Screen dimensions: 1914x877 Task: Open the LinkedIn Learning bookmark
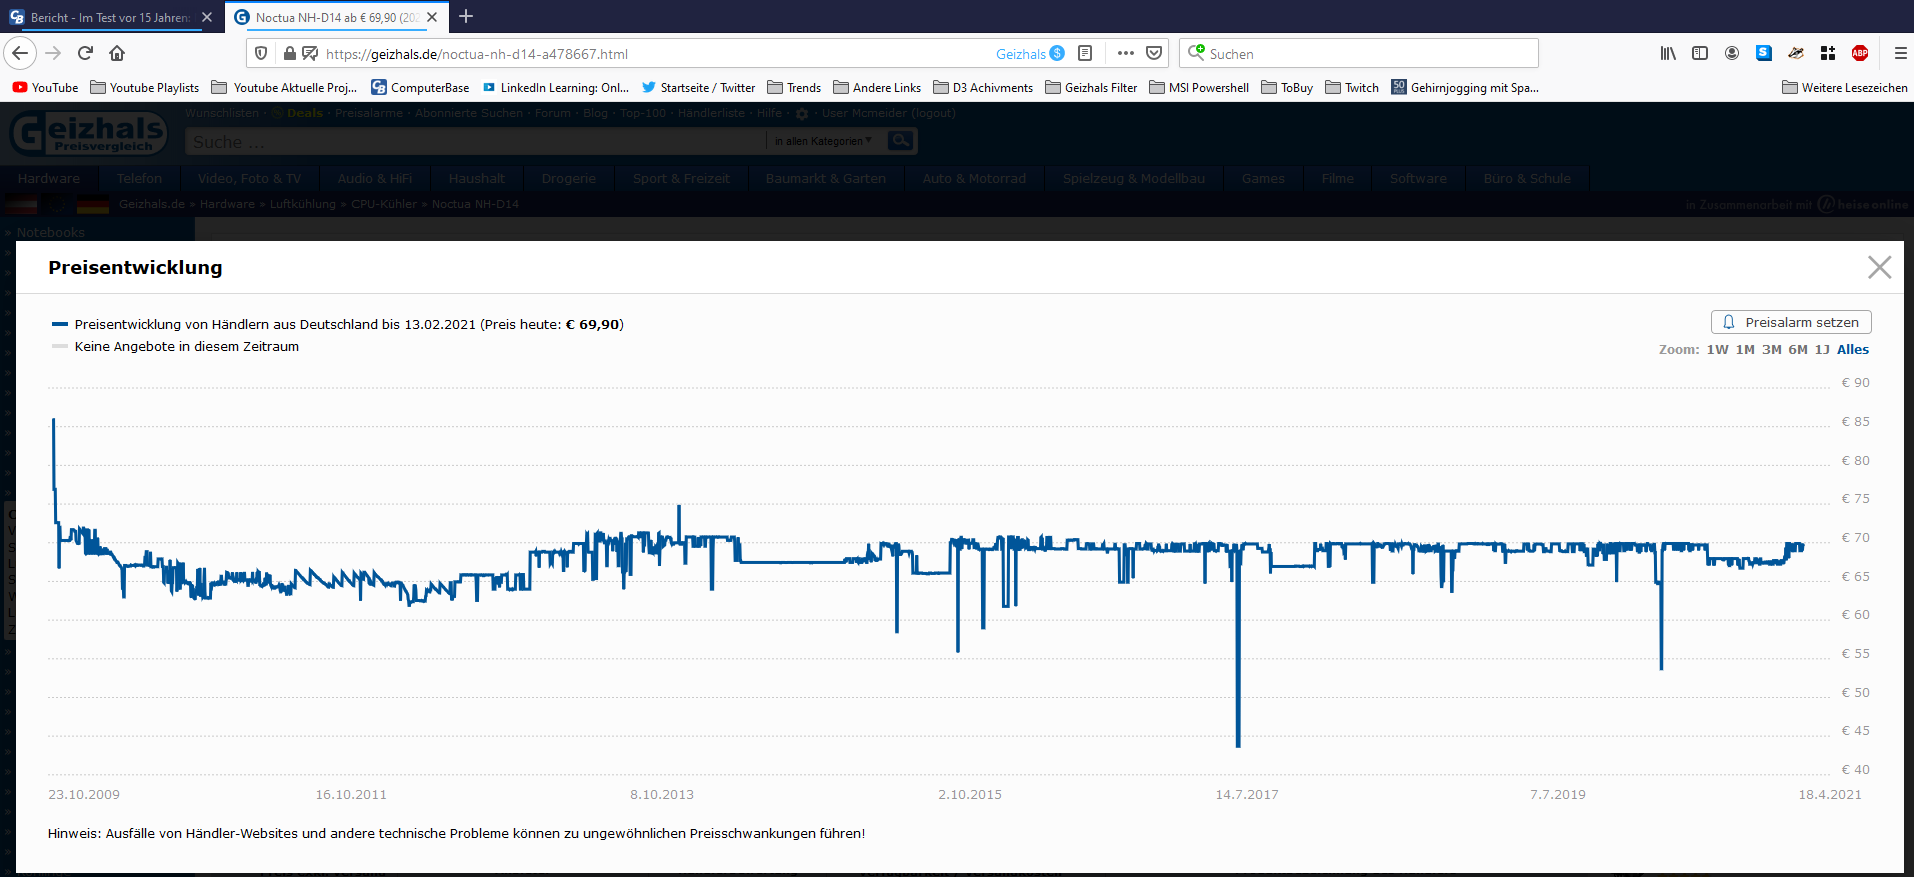[555, 88]
